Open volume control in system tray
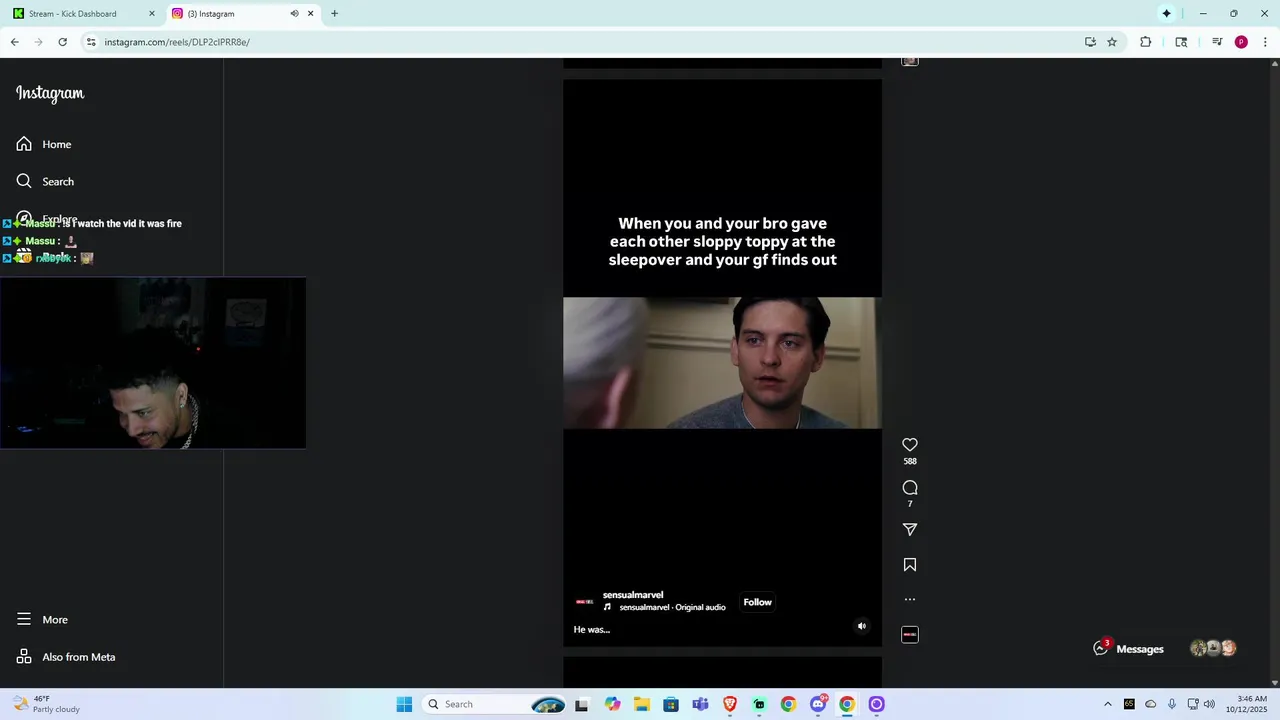Image resolution: width=1280 pixels, height=720 pixels. 1209,704
